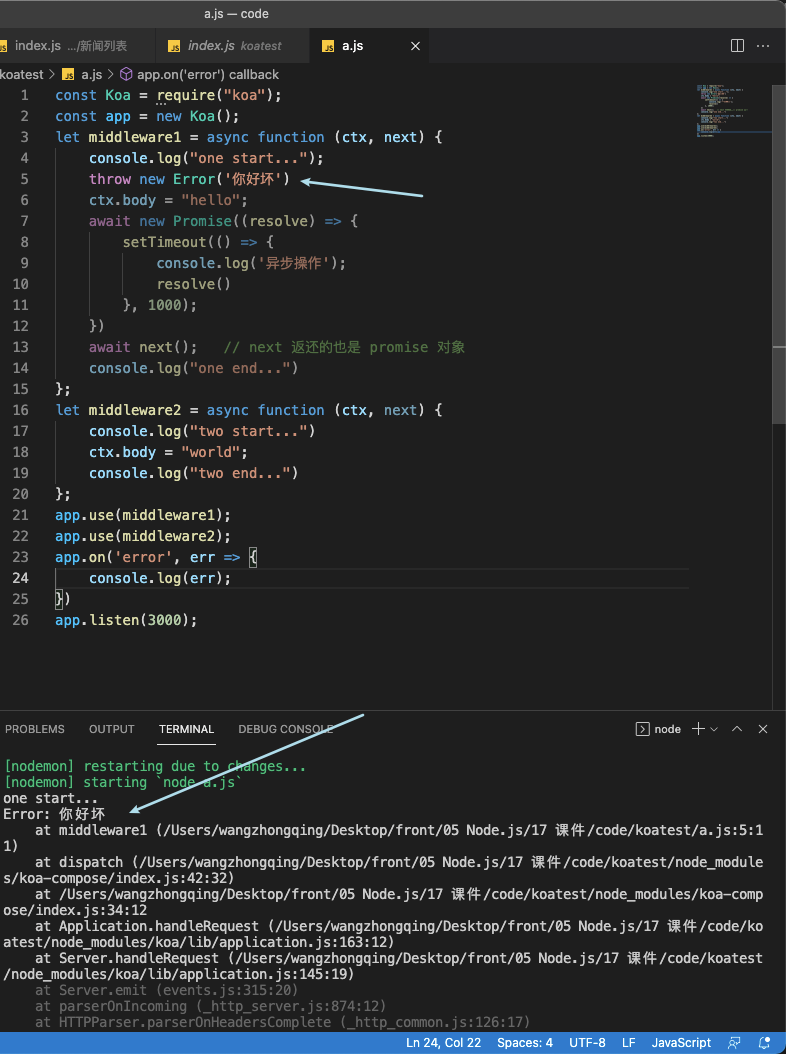
Task: Select encoding UTF-8 in status bar
Action: (587, 1043)
